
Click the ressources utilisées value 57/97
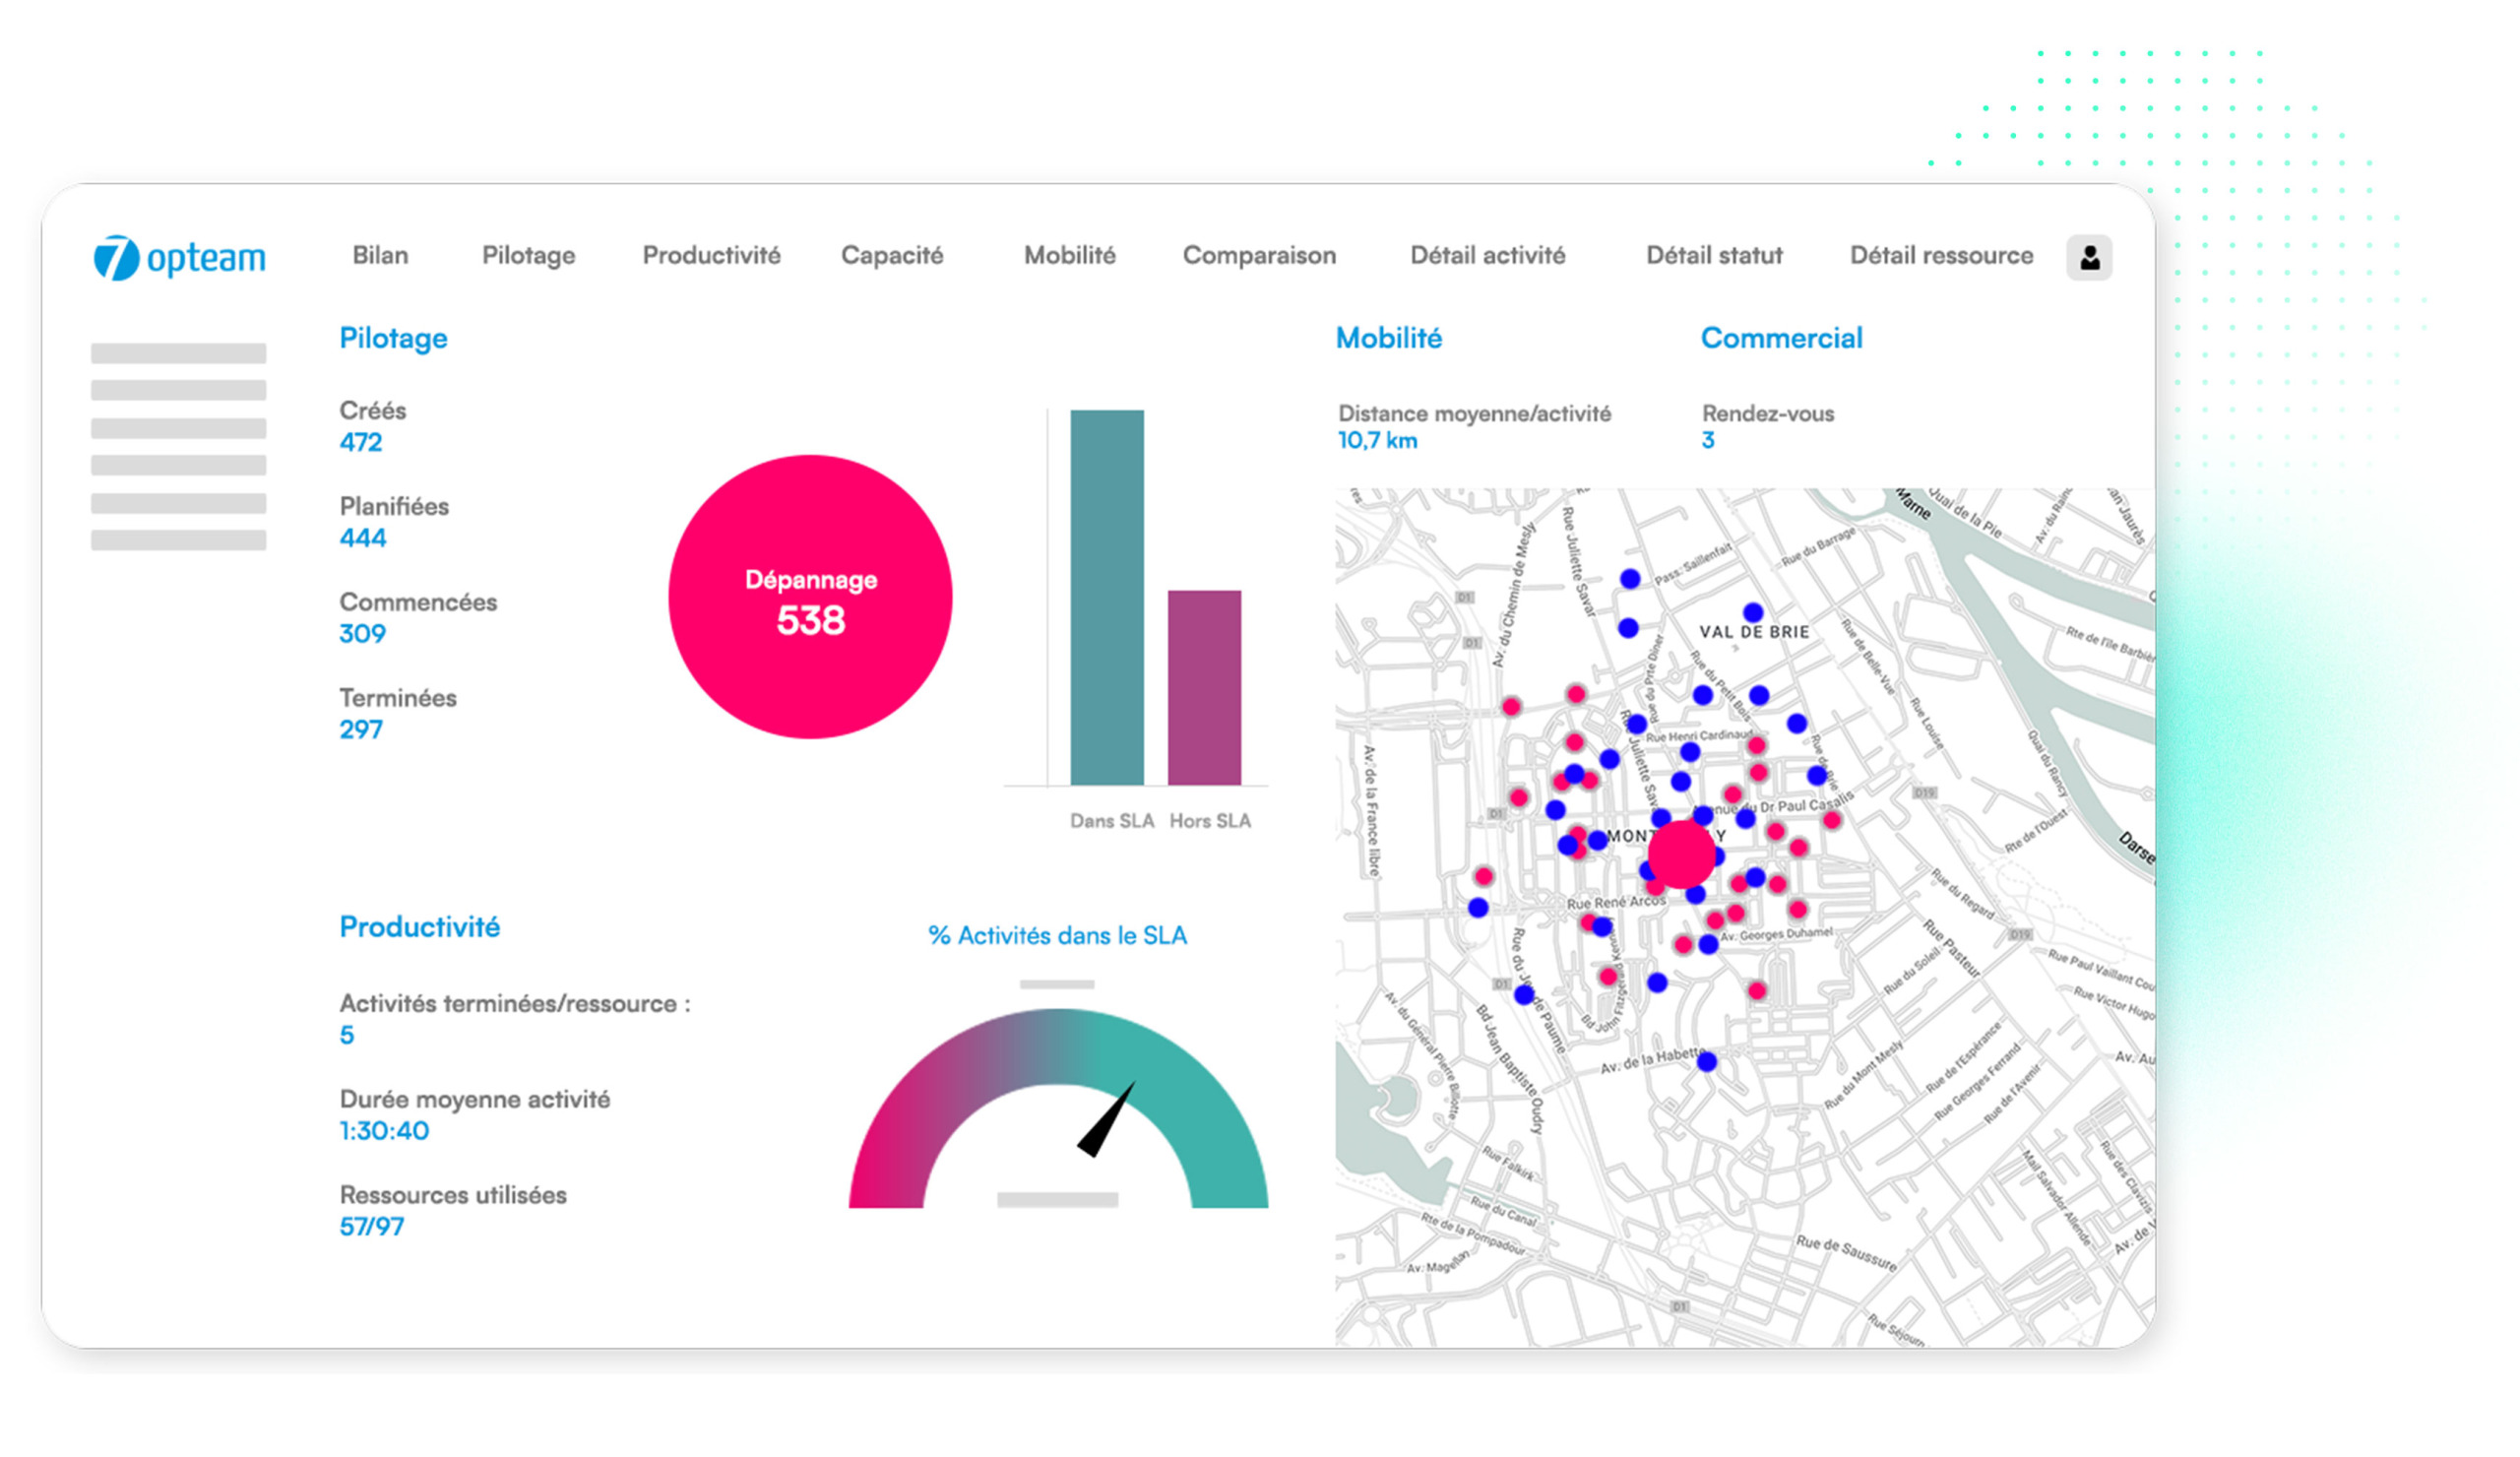pyautogui.click(x=371, y=1227)
